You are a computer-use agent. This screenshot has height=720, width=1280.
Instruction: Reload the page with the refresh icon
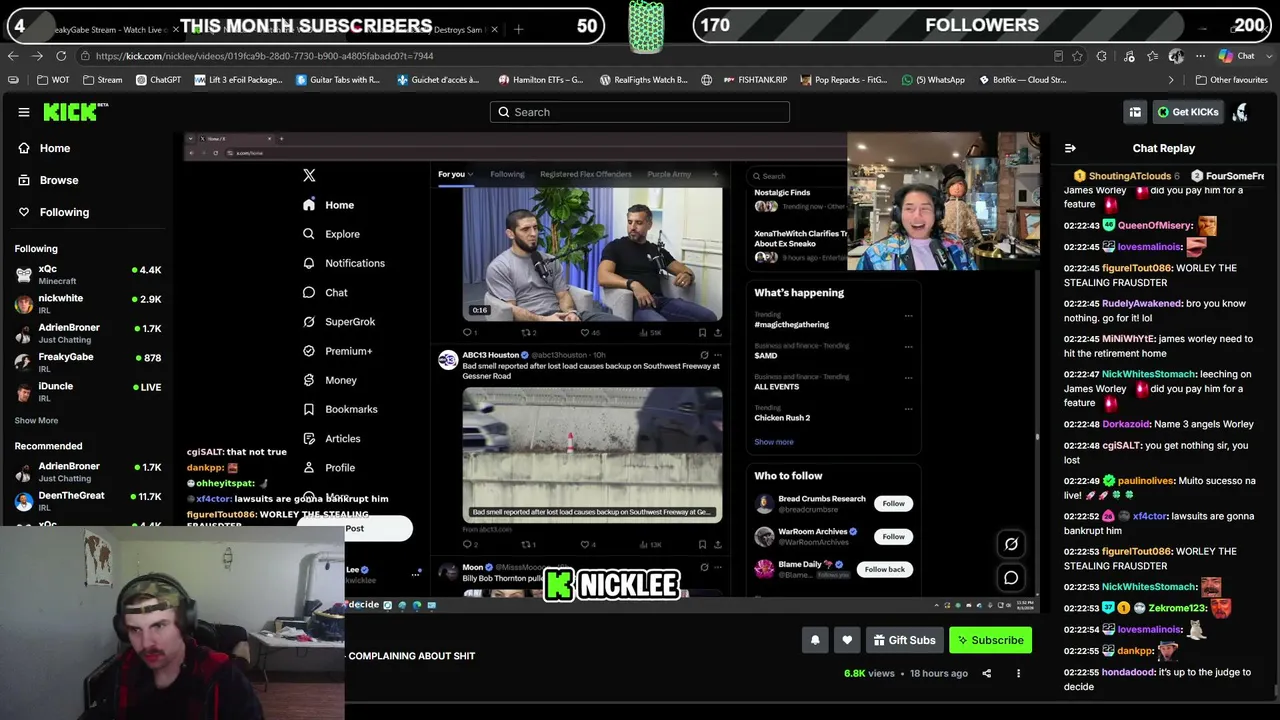pos(61,56)
